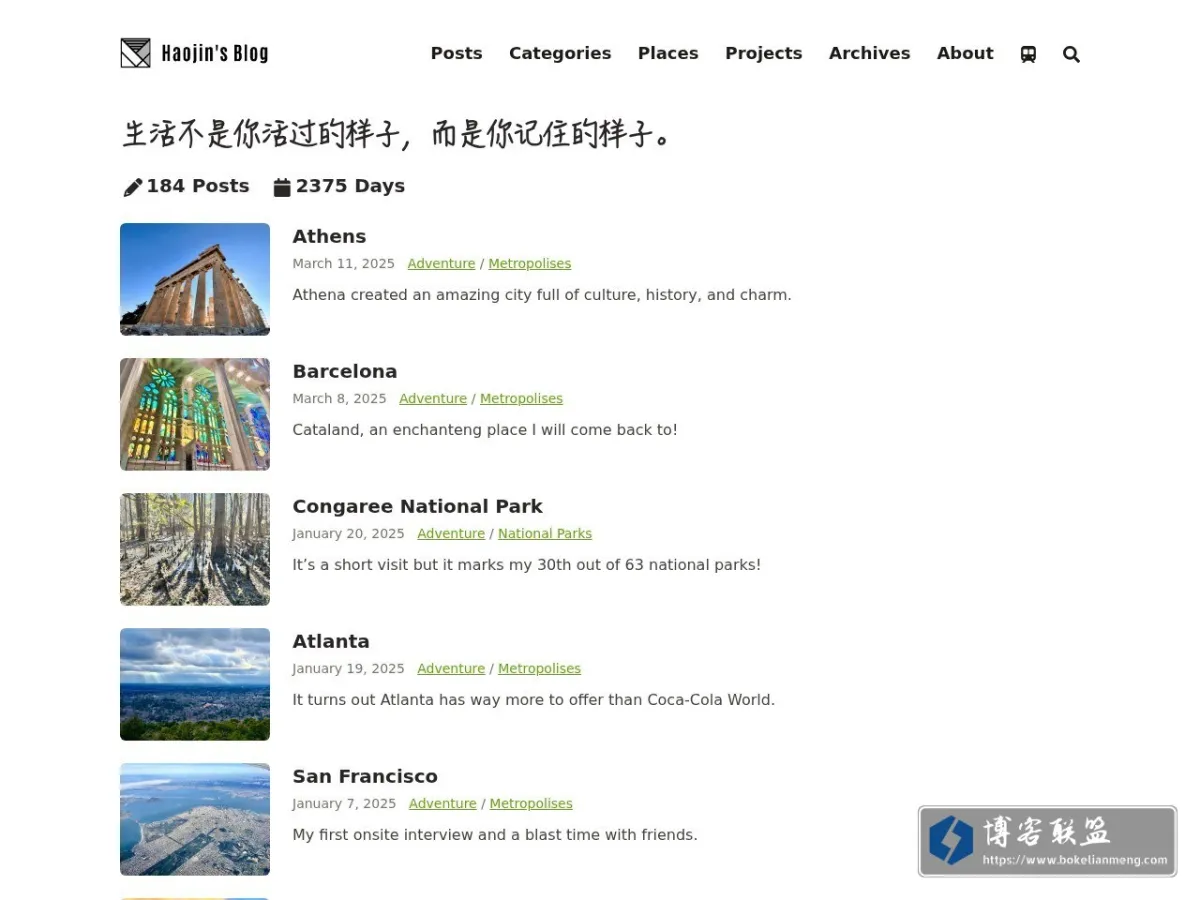Navigate to Places in the top menu
Image resolution: width=1200 pixels, height=900 pixels.
(x=668, y=53)
